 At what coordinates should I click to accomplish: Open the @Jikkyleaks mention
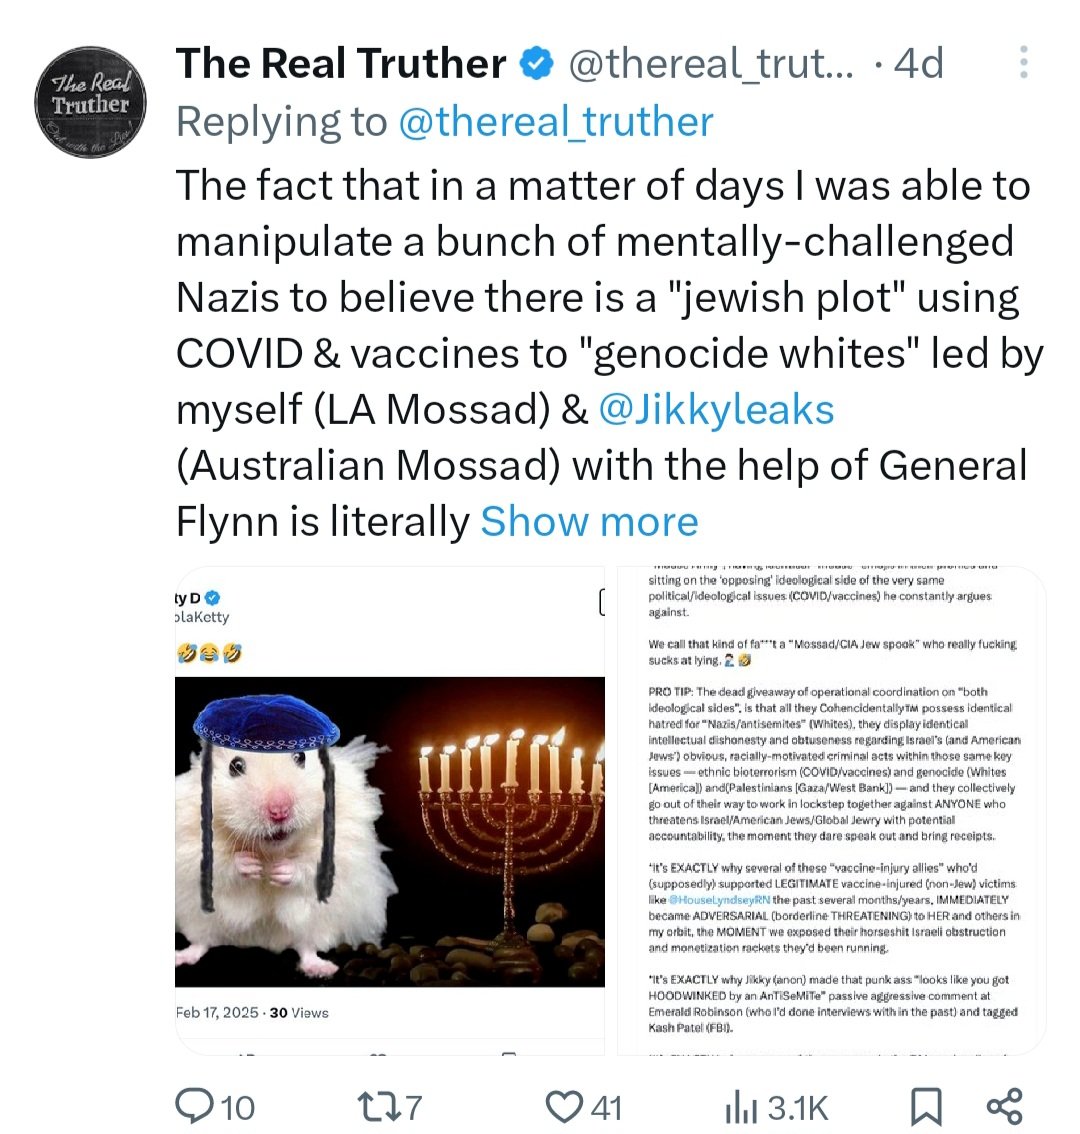pyautogui.click(x=715, y=410)
